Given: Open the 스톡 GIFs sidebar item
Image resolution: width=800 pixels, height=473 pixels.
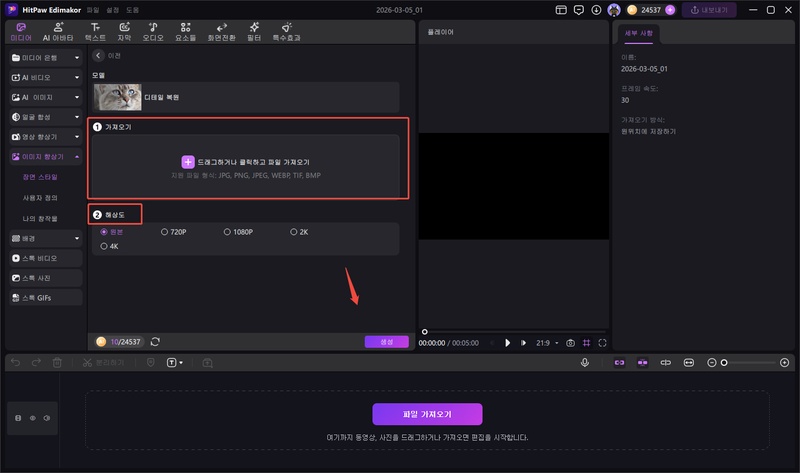Looking at the screenshot, I should pos(46,297).
